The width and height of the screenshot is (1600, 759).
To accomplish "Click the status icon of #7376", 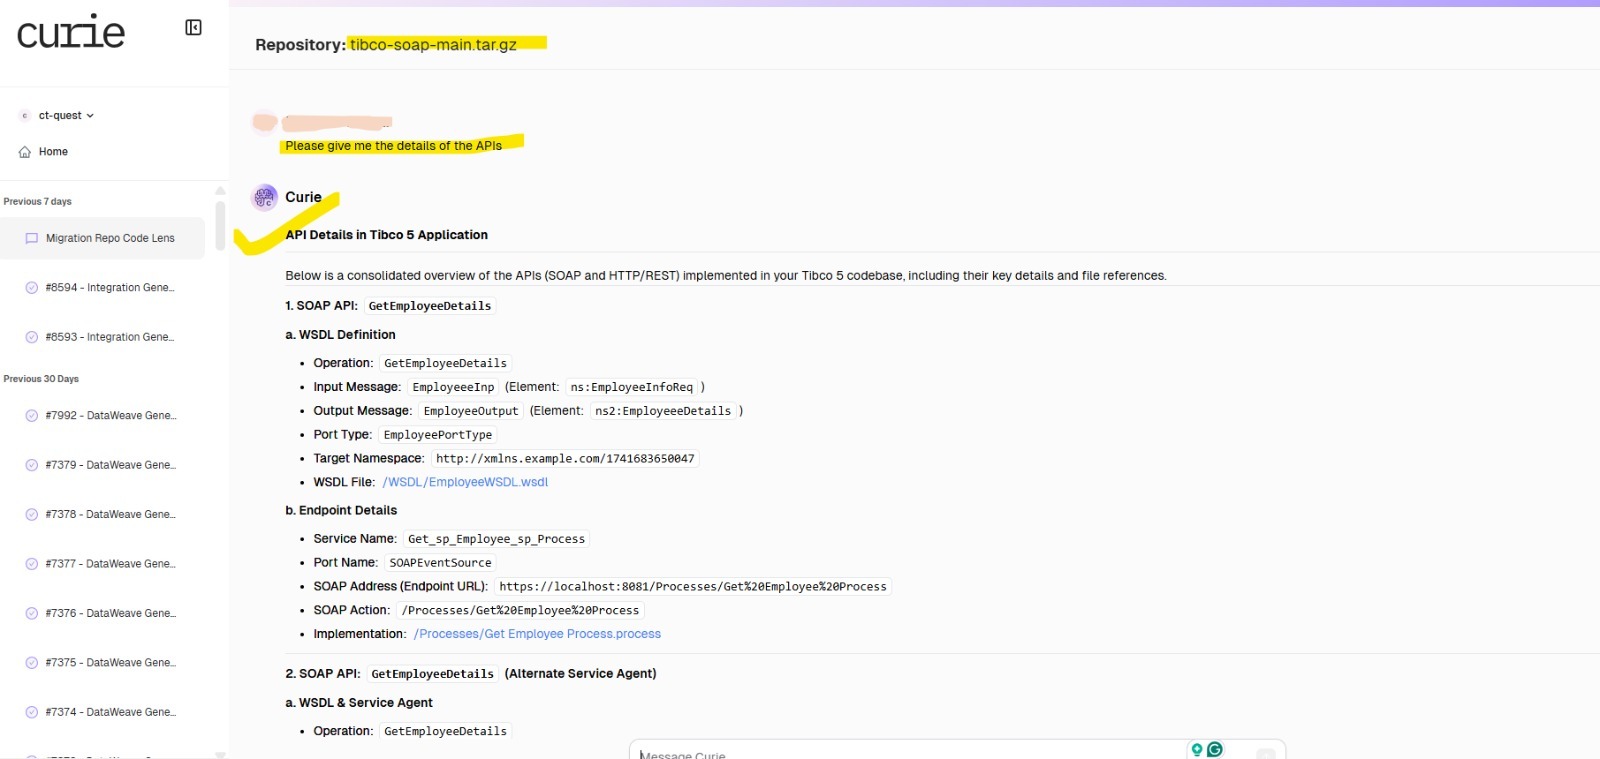I will pyautogui.click(x=32, y=613).
